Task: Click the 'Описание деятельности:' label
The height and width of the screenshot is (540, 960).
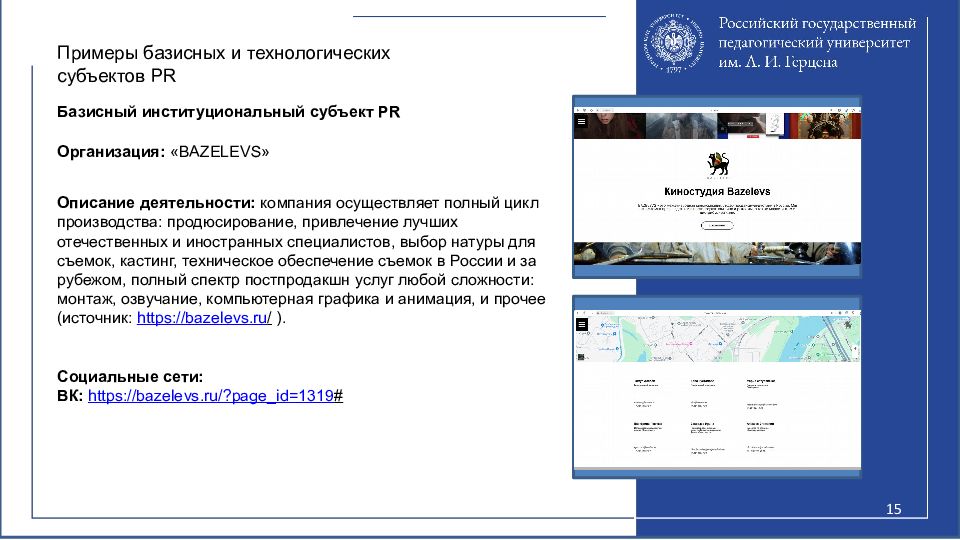Action: pyautogui.click(x=156, y=203)
